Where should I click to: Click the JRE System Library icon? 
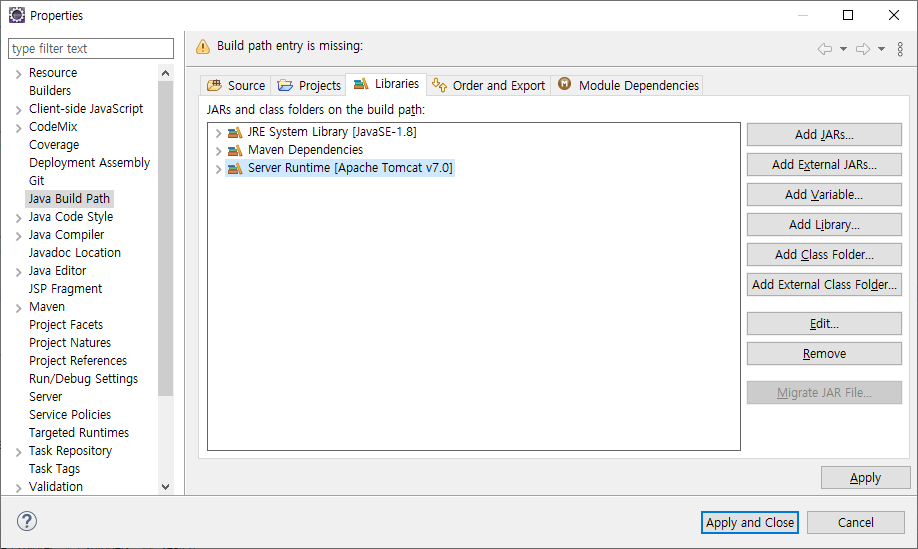(235, 132)
